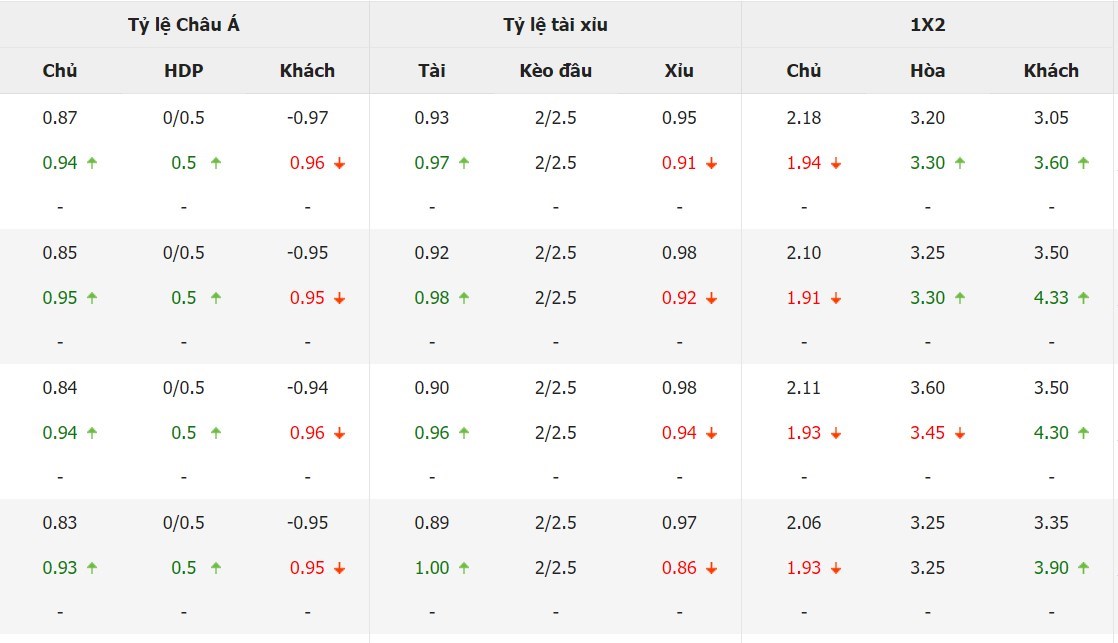1118x643 pixels.
Task: Select the Tỷ lệ tài xỉu header
Action: (x=555, y=25)
